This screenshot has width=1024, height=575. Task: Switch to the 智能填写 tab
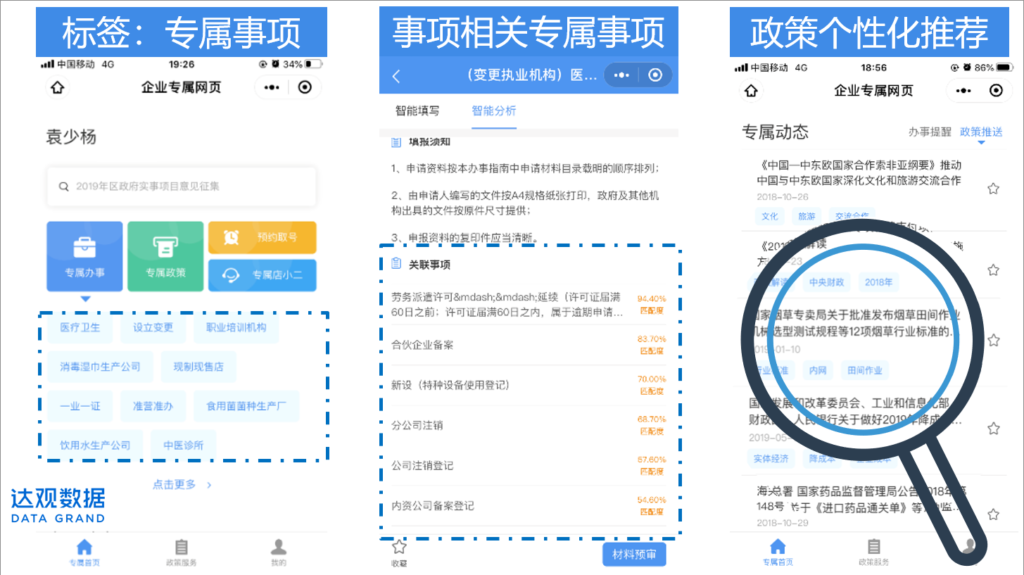(417, 111)
